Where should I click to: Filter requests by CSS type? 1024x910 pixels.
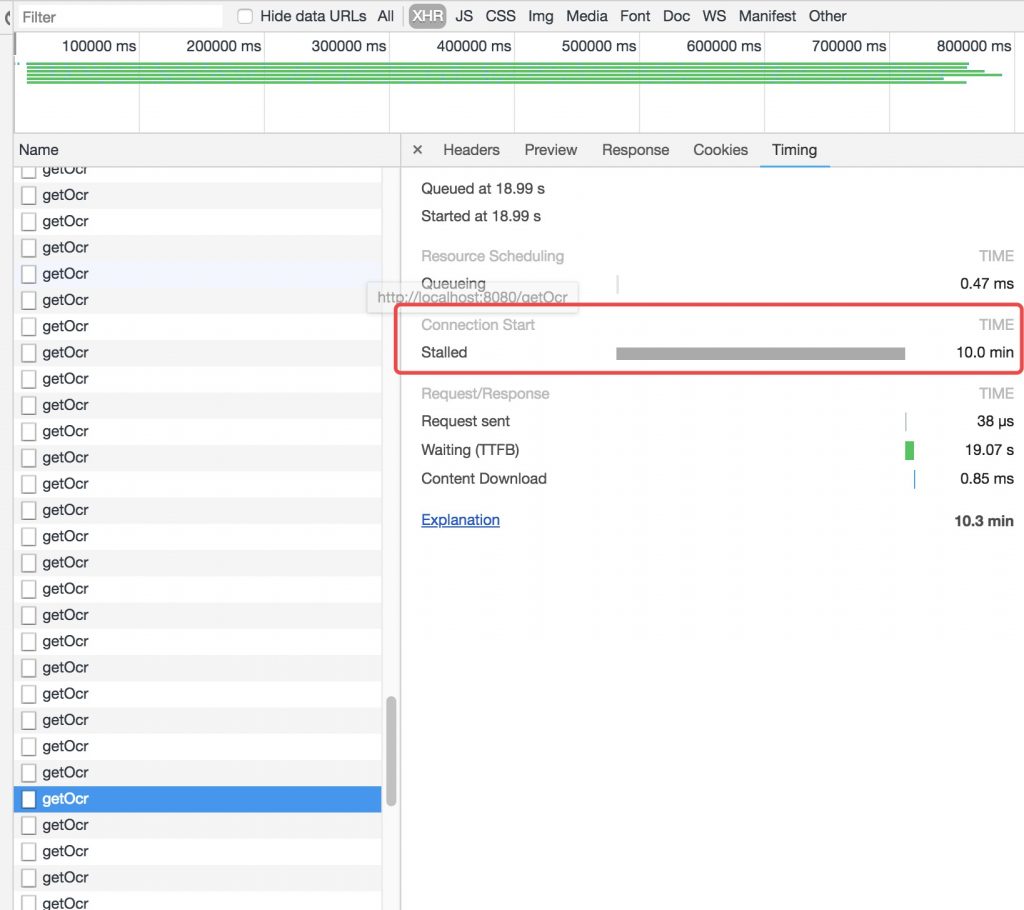[x=501, y=16]
